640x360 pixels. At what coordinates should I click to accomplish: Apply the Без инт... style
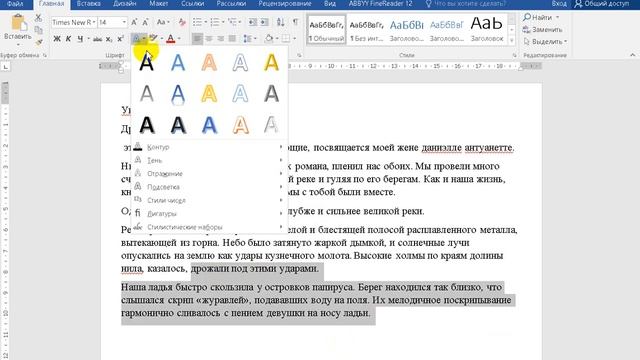(x=366, y=30)
